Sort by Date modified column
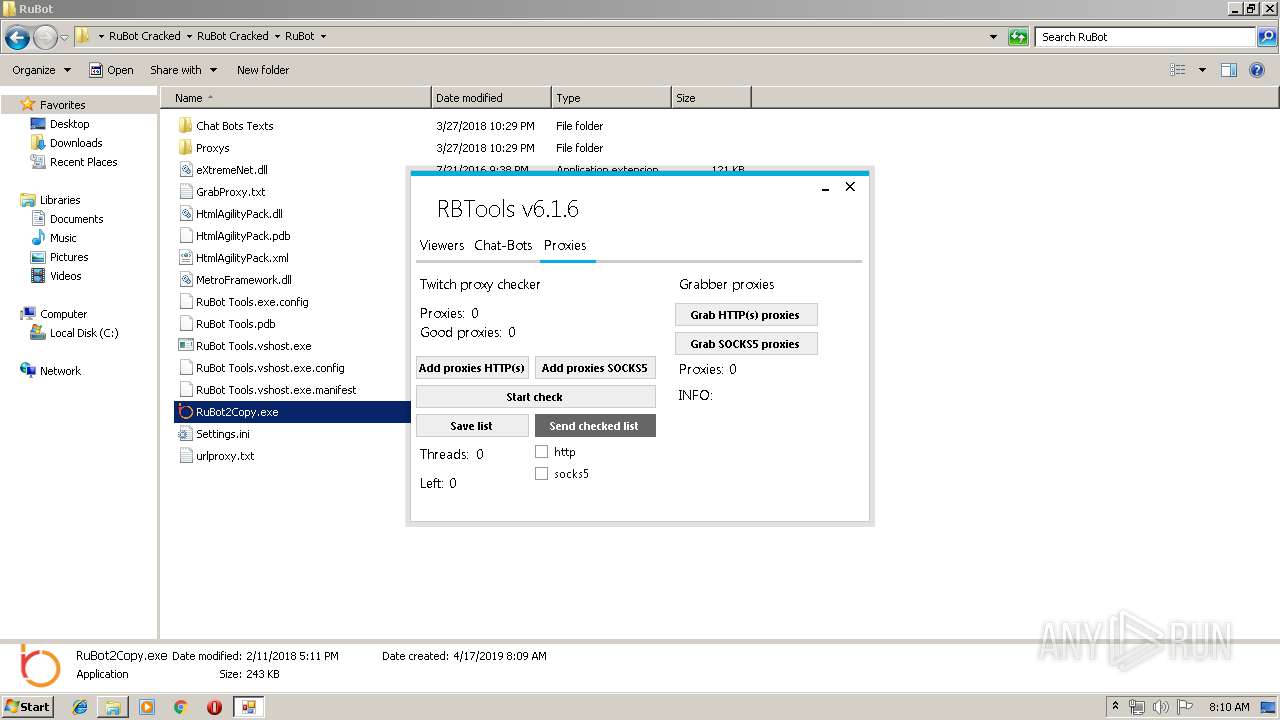 point(491,98)
